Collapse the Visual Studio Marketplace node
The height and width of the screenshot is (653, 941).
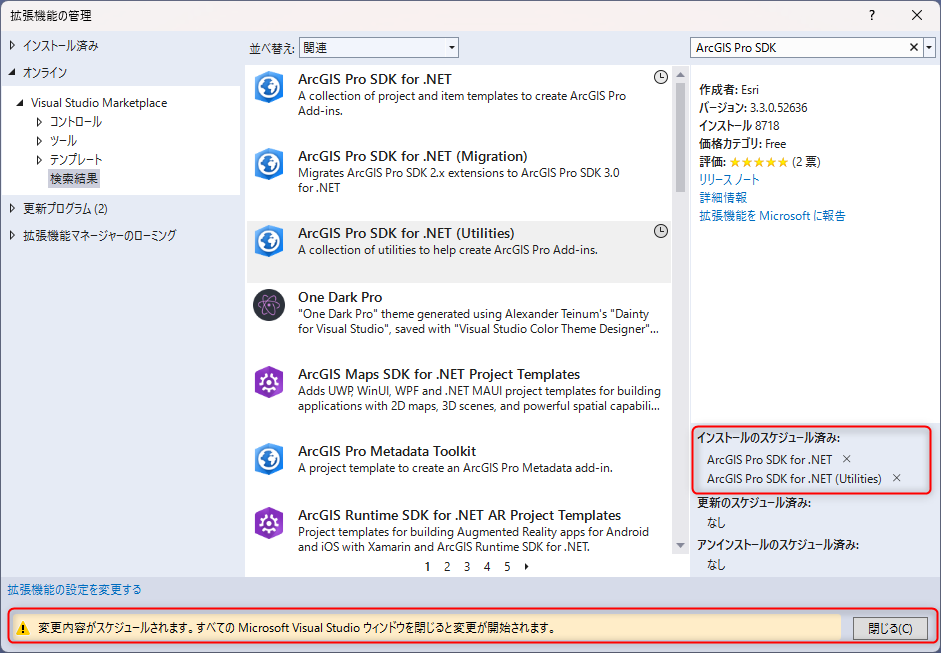point(20,103)
